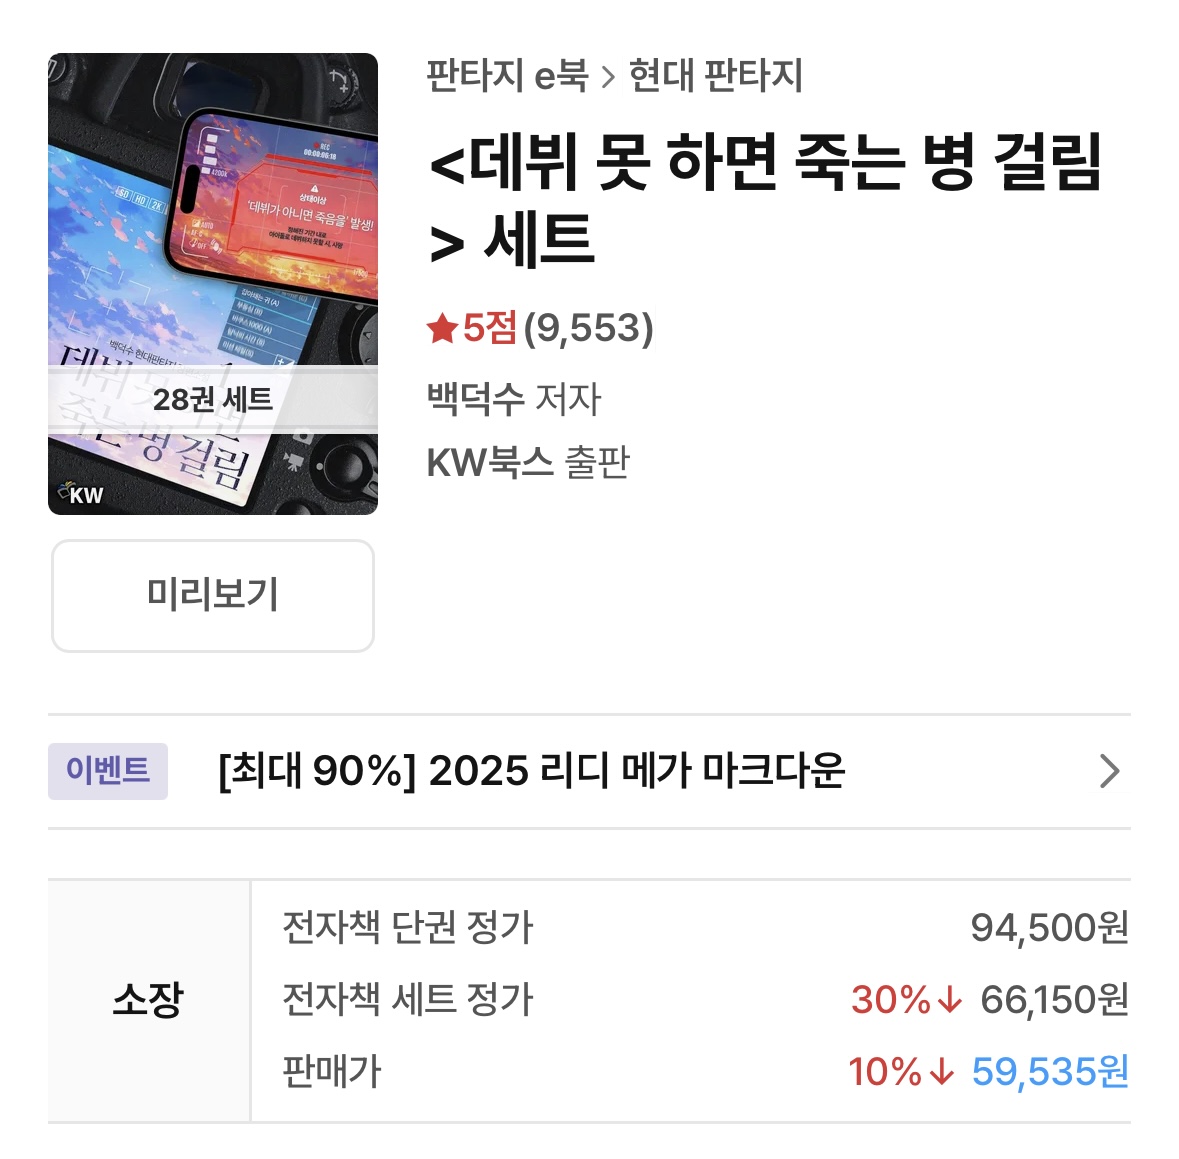The height and width of the screenshot is (1159, 1179).
Task: Click the KW logo on the cover
Action: [x=81, y=494]
